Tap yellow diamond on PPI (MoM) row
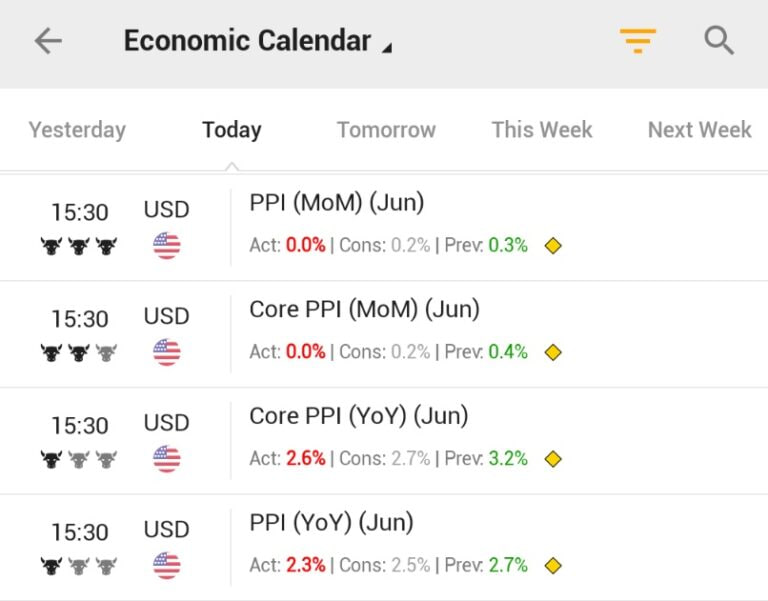This screenshot has width=768, height=601. tap(553, 245)
